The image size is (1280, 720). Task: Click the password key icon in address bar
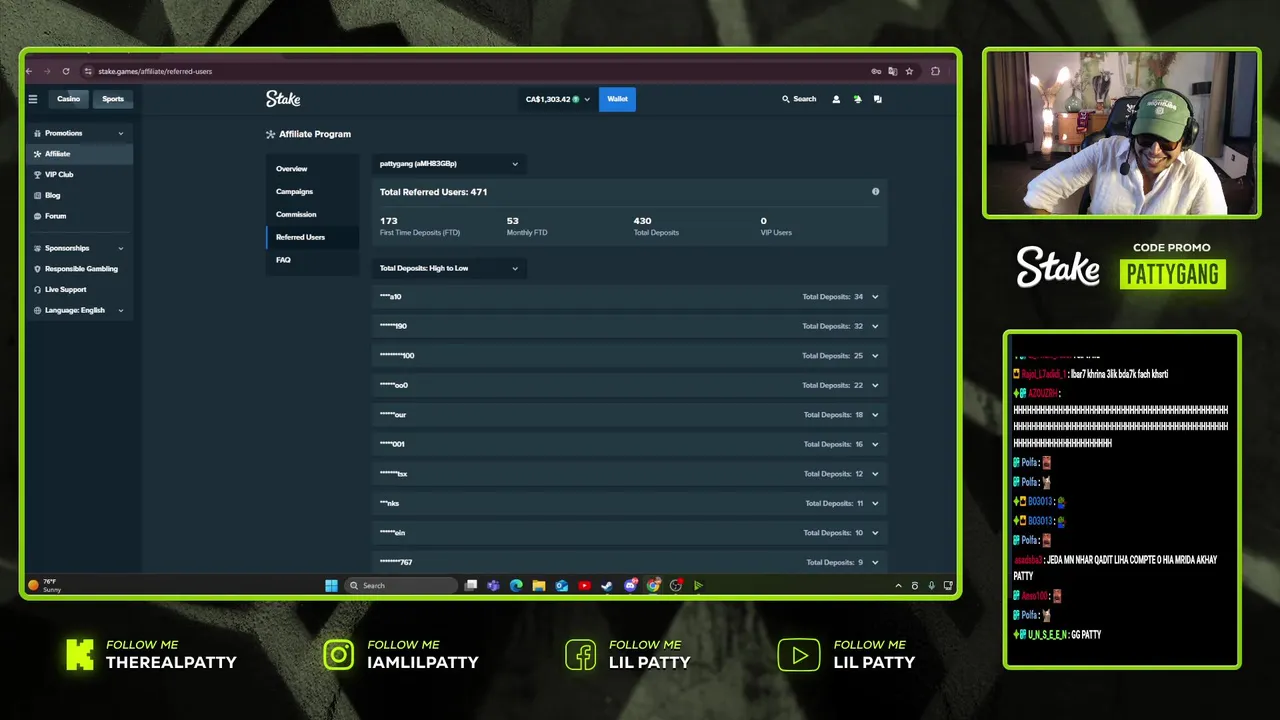pos(876,71)
